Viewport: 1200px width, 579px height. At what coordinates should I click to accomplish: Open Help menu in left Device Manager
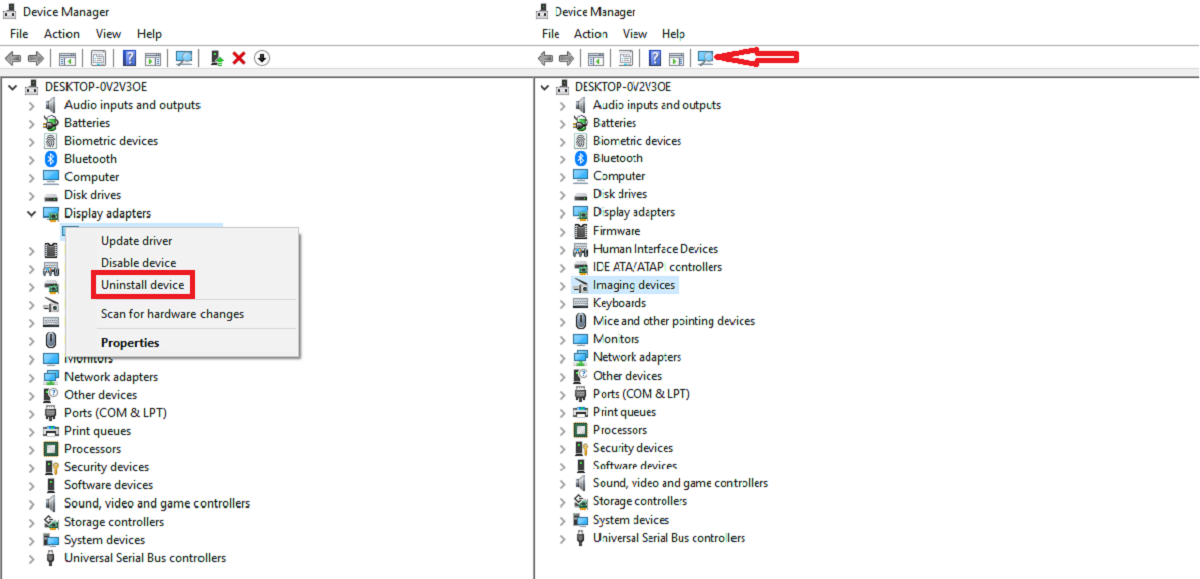149,34
